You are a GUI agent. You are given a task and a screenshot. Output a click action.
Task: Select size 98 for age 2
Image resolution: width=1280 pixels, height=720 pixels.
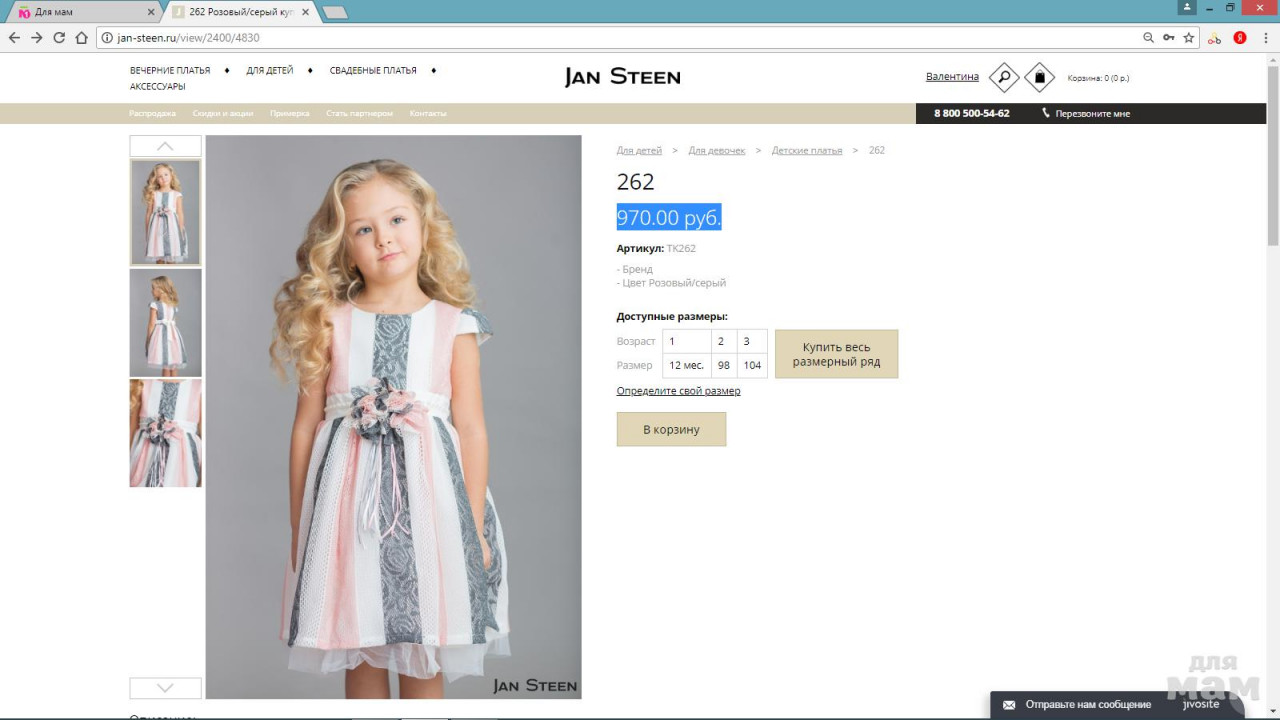tap(724, 365)
